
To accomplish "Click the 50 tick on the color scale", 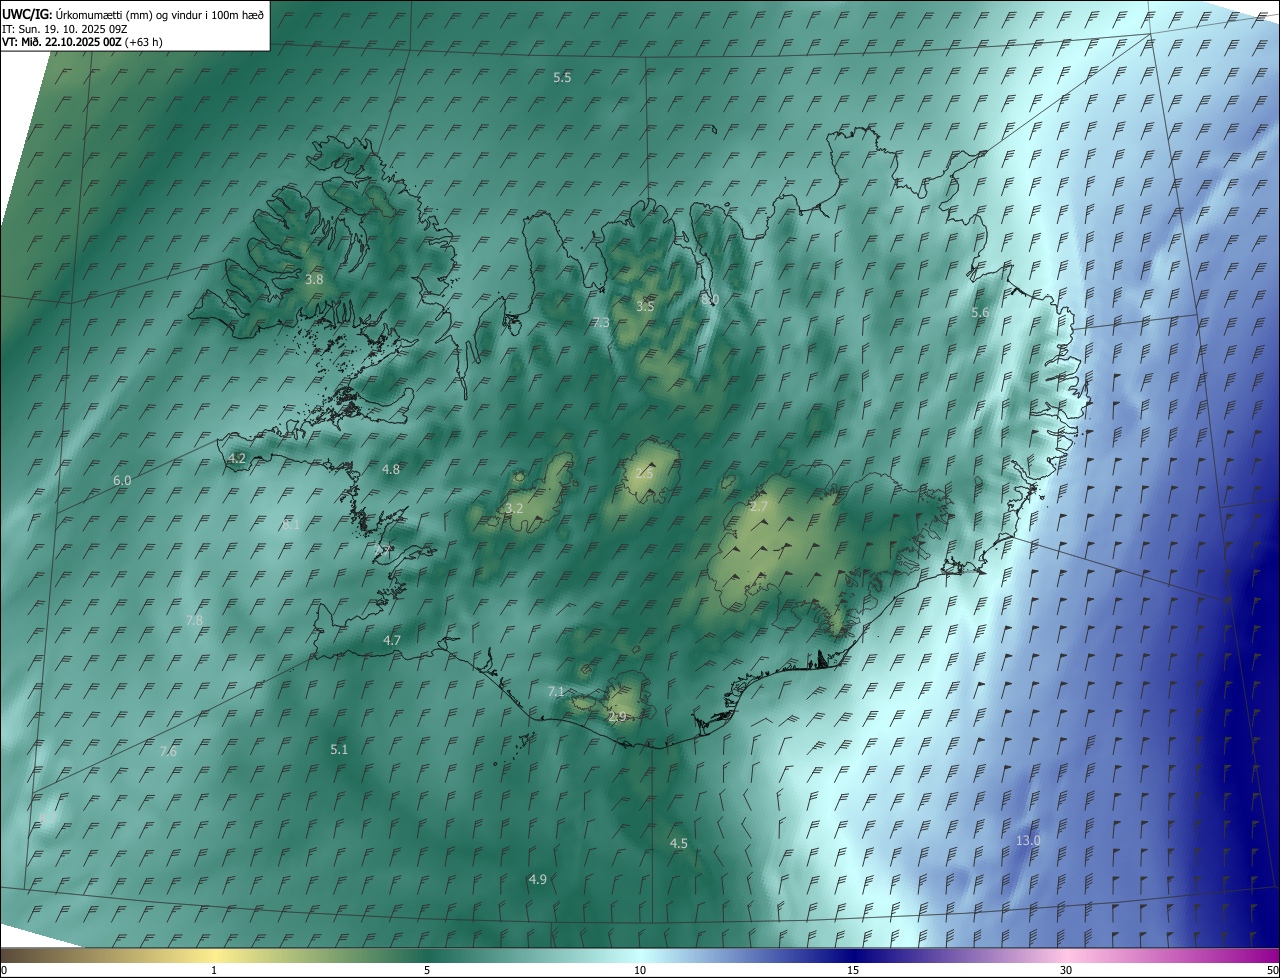I will [x=1272, y=970].
